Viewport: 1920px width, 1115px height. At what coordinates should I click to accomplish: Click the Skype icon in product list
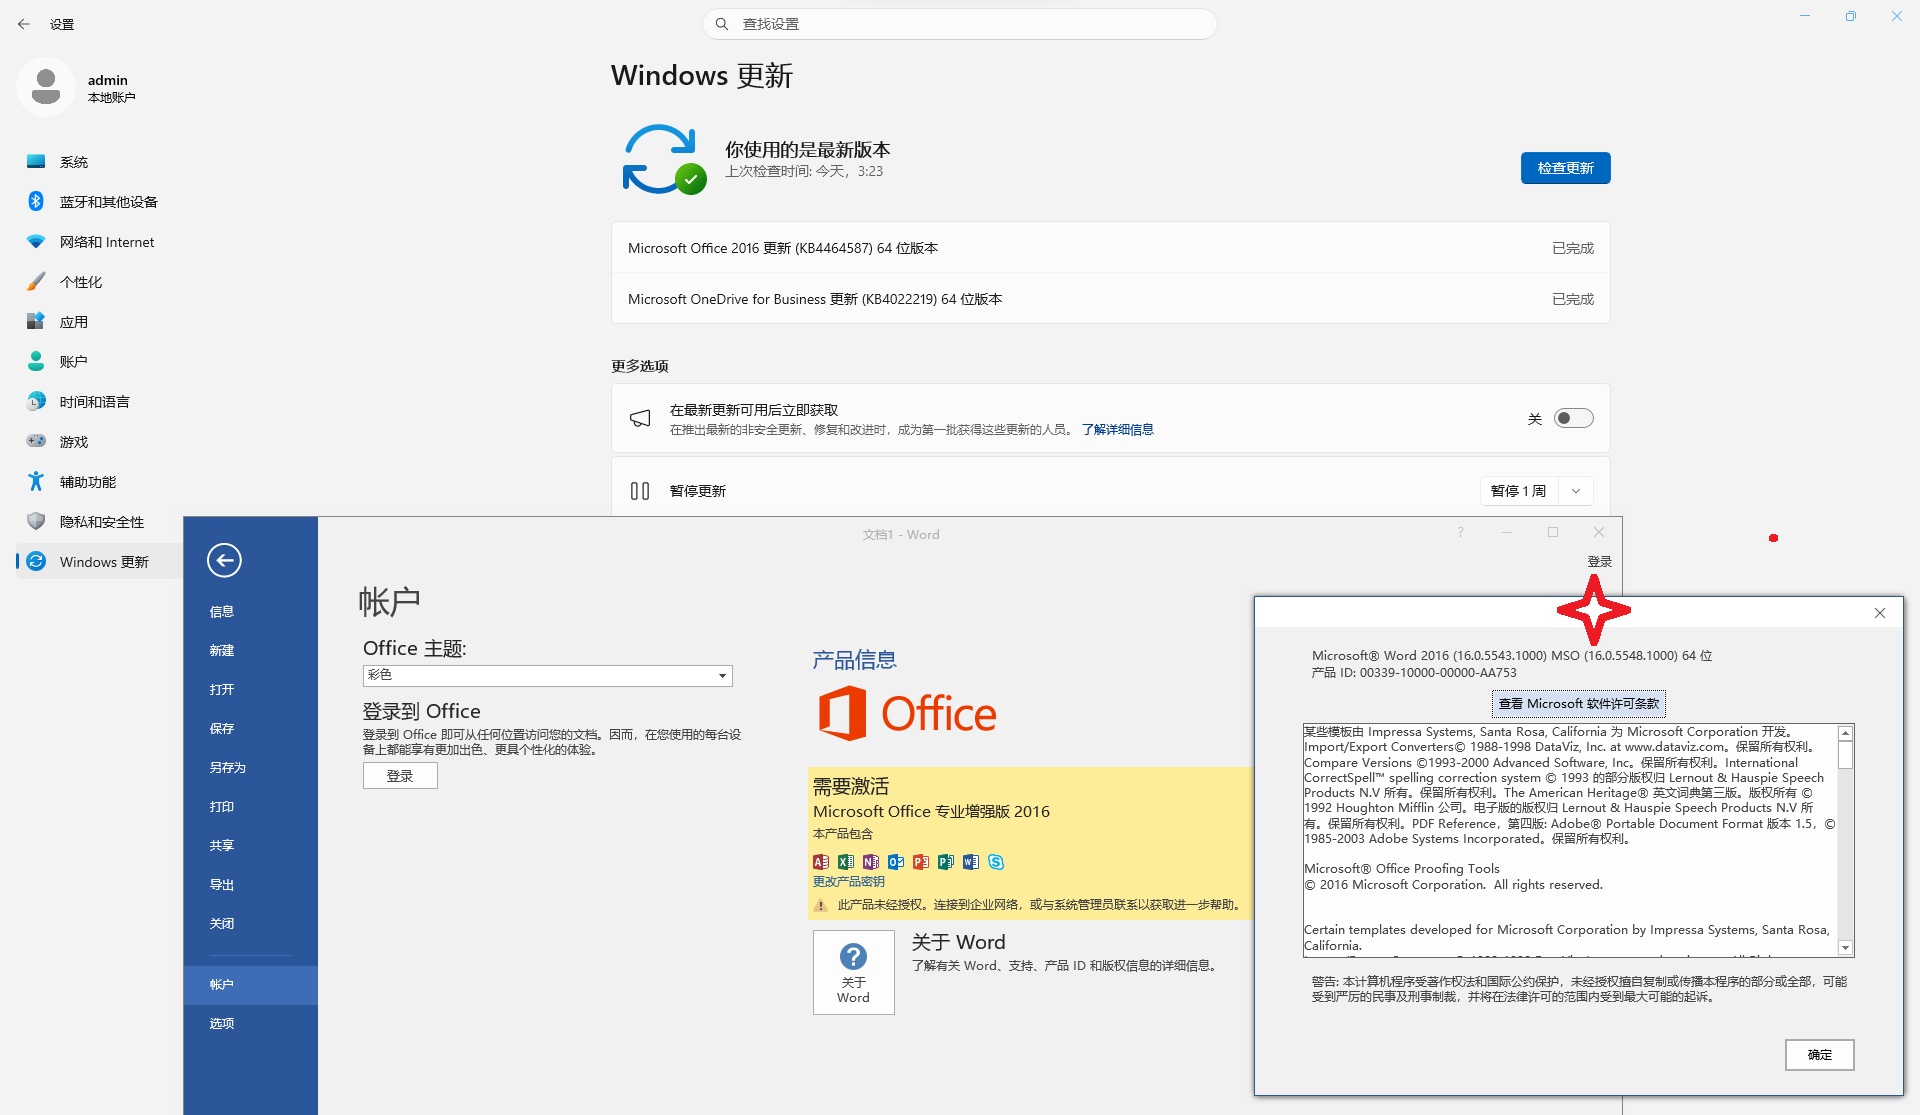click(996, 862)
